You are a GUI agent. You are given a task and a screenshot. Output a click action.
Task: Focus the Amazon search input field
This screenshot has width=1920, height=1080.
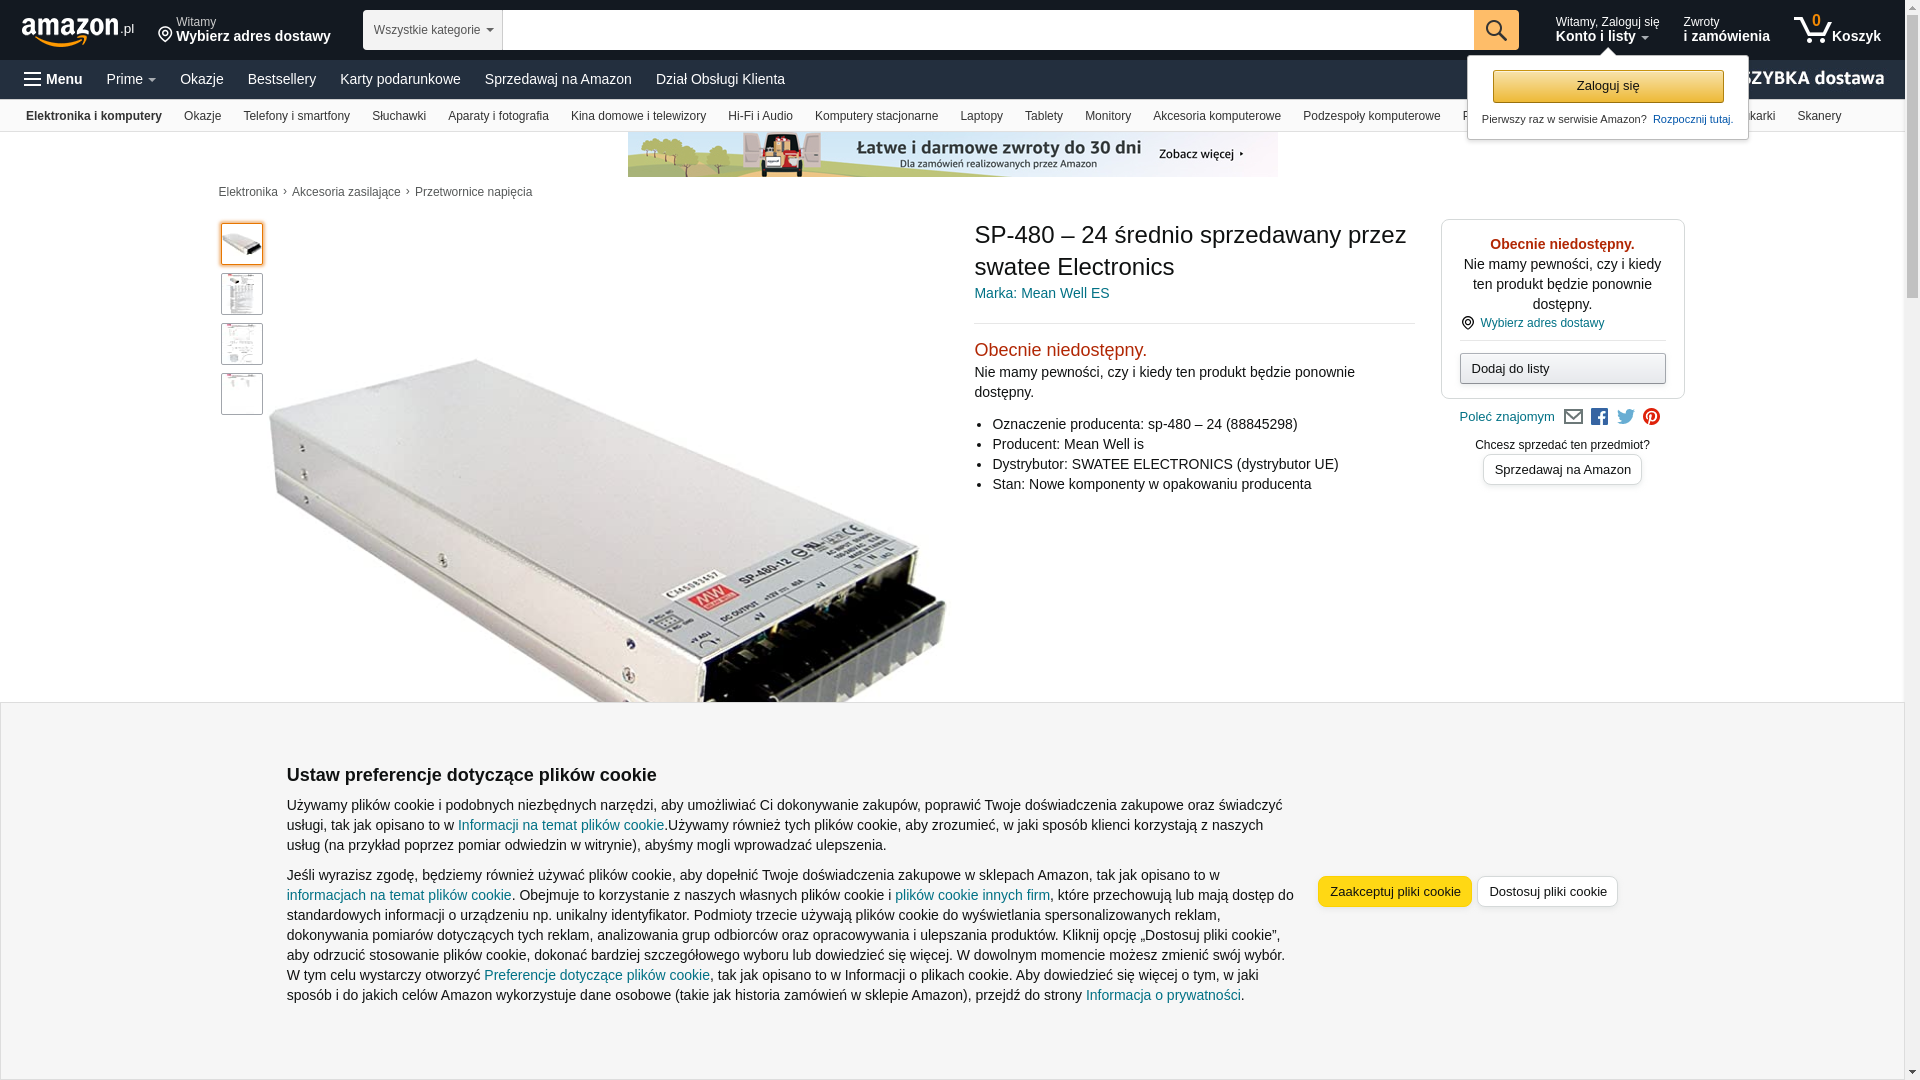tap(988, 30)
